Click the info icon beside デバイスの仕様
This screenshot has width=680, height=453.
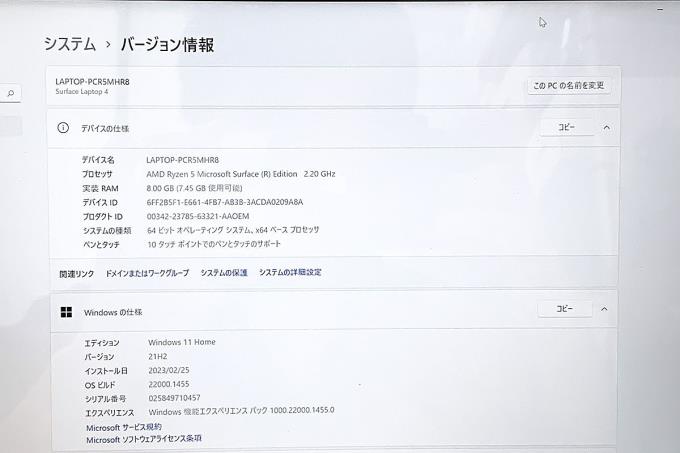click(63, 127)
